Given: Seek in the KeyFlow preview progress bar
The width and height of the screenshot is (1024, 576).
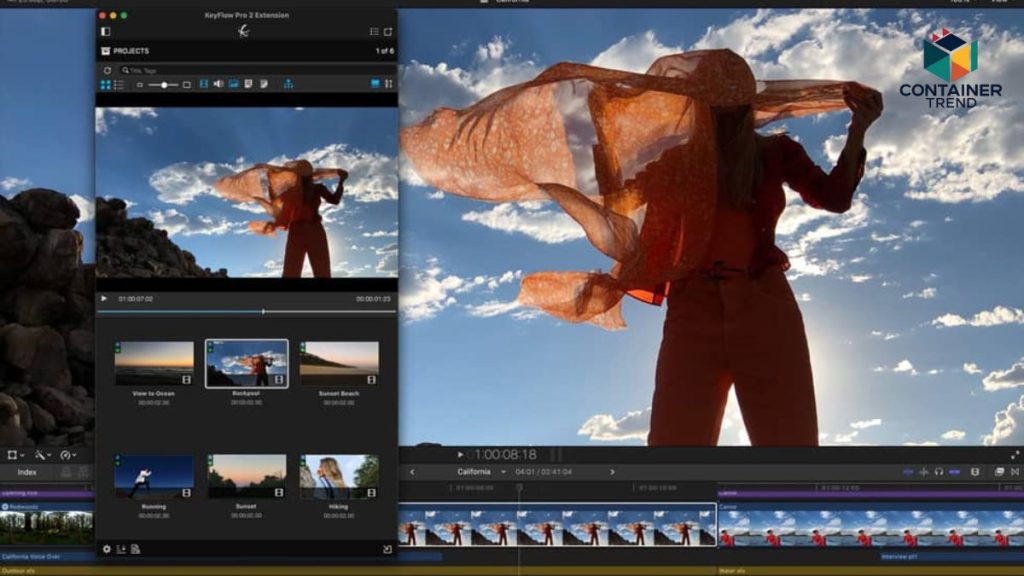Looking at the screenshot, I should coord(246,312).
